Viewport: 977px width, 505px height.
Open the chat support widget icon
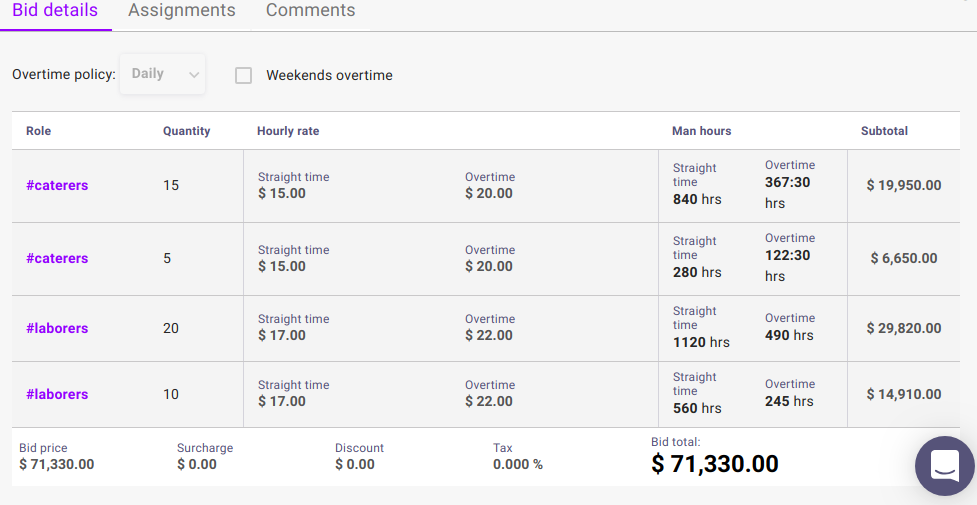pos(944,465)
